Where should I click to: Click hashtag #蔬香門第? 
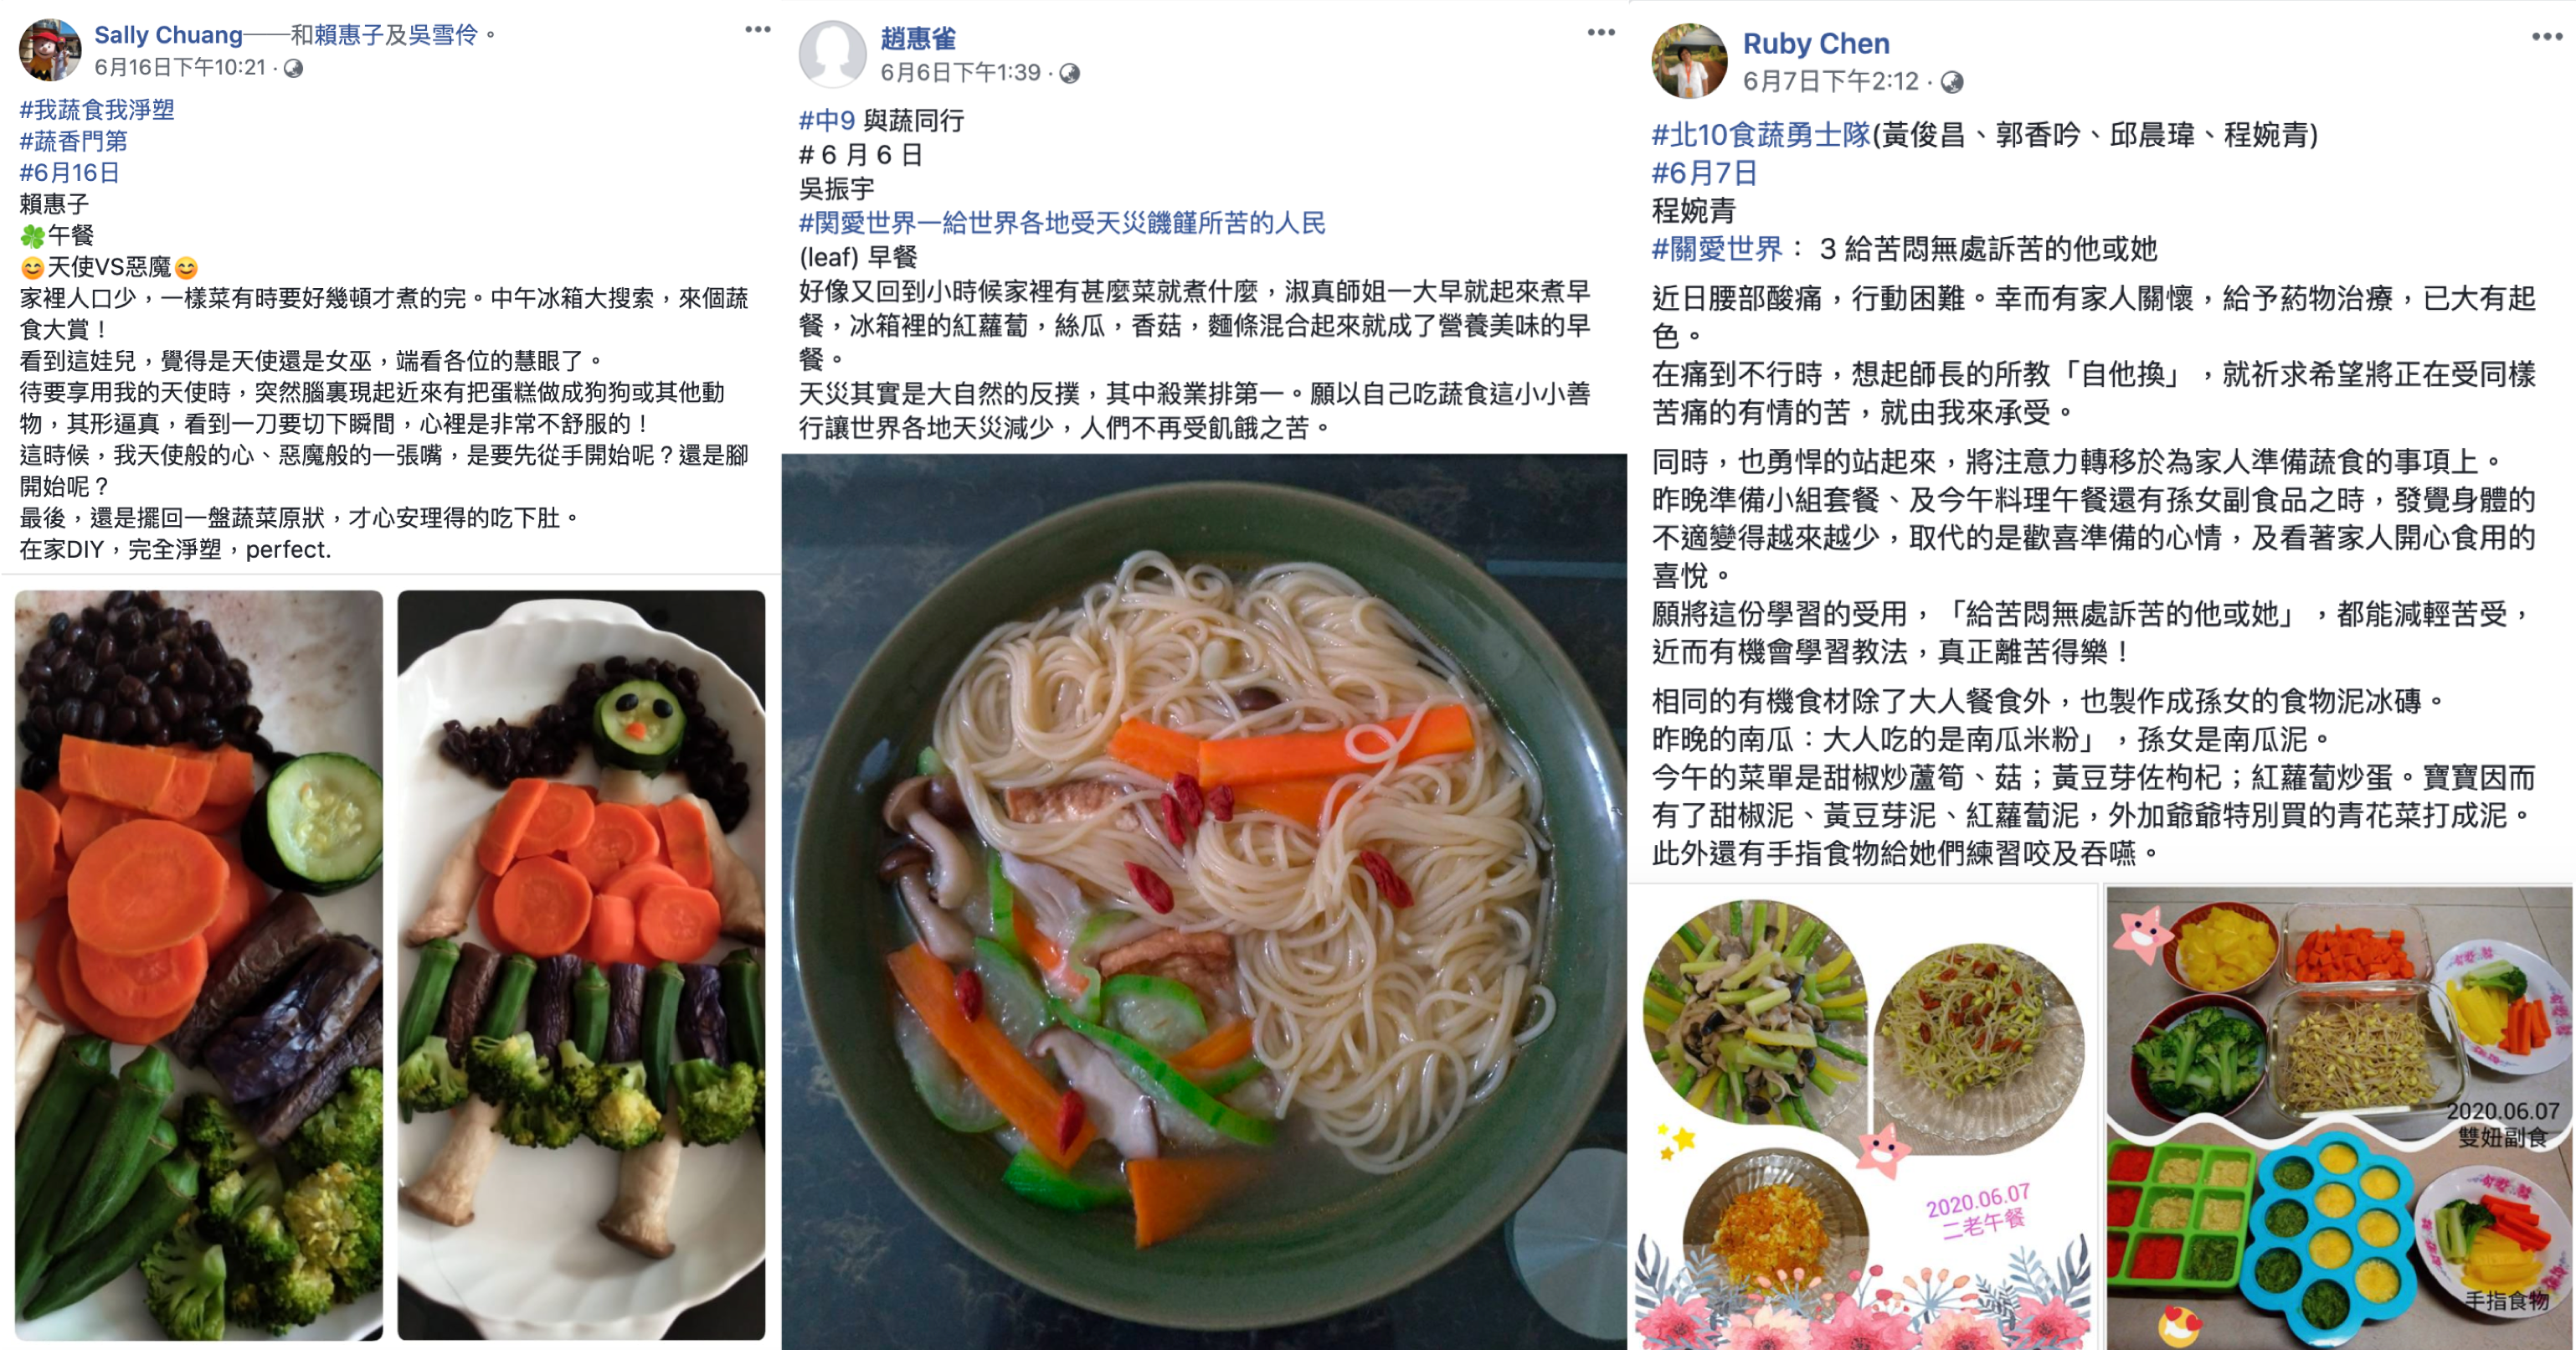click(73, 141)
